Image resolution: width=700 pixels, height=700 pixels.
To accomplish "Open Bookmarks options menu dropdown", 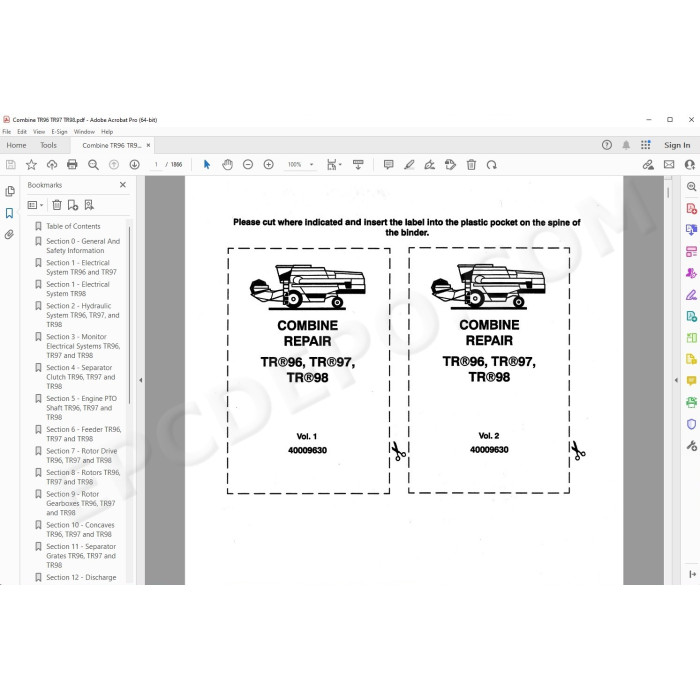I will coord(35,205).
